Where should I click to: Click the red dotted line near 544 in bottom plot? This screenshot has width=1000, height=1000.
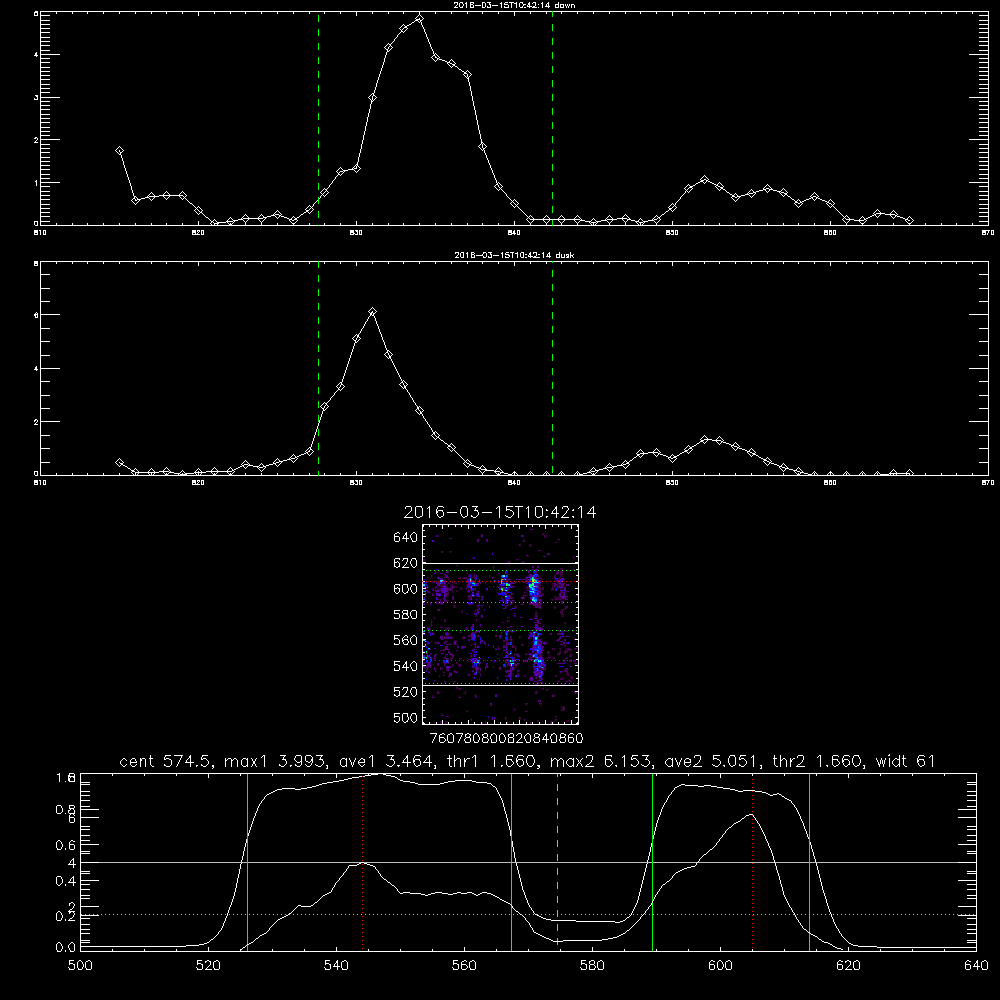(x=362, y=861)
